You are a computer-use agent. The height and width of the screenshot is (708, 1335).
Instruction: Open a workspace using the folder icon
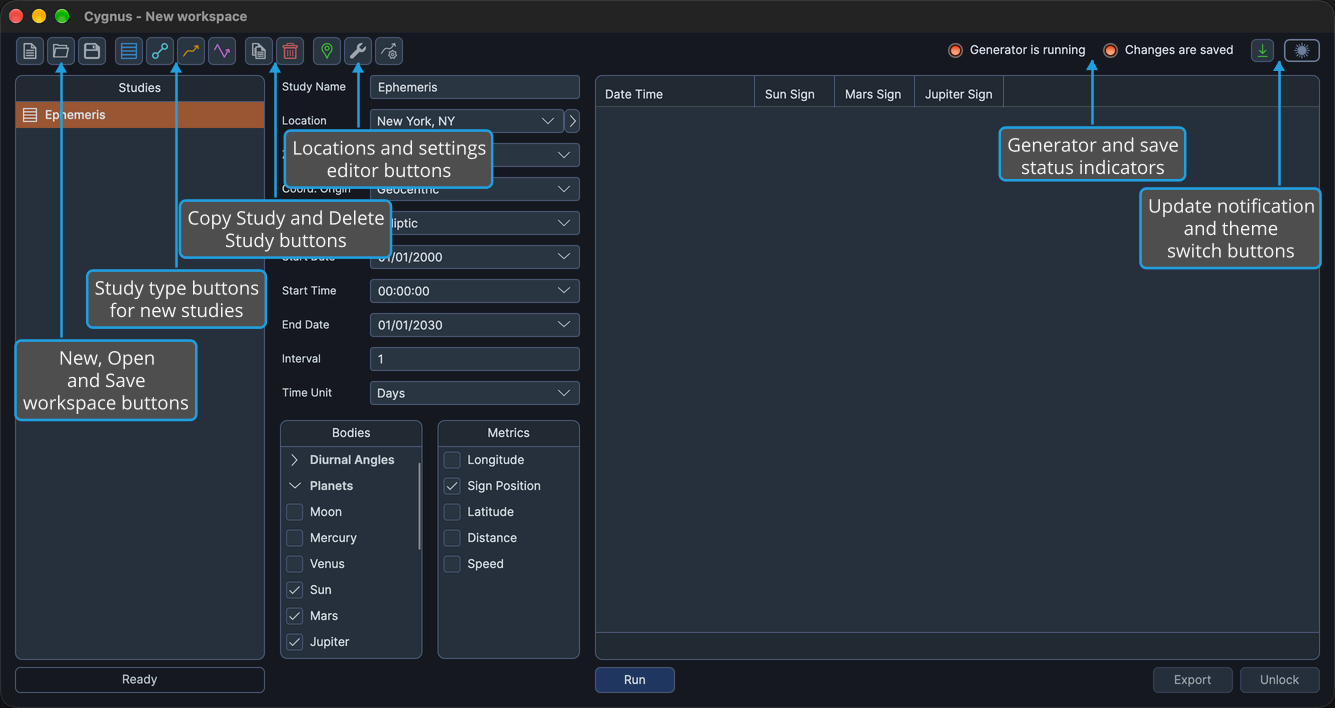(x=61, y=51)
